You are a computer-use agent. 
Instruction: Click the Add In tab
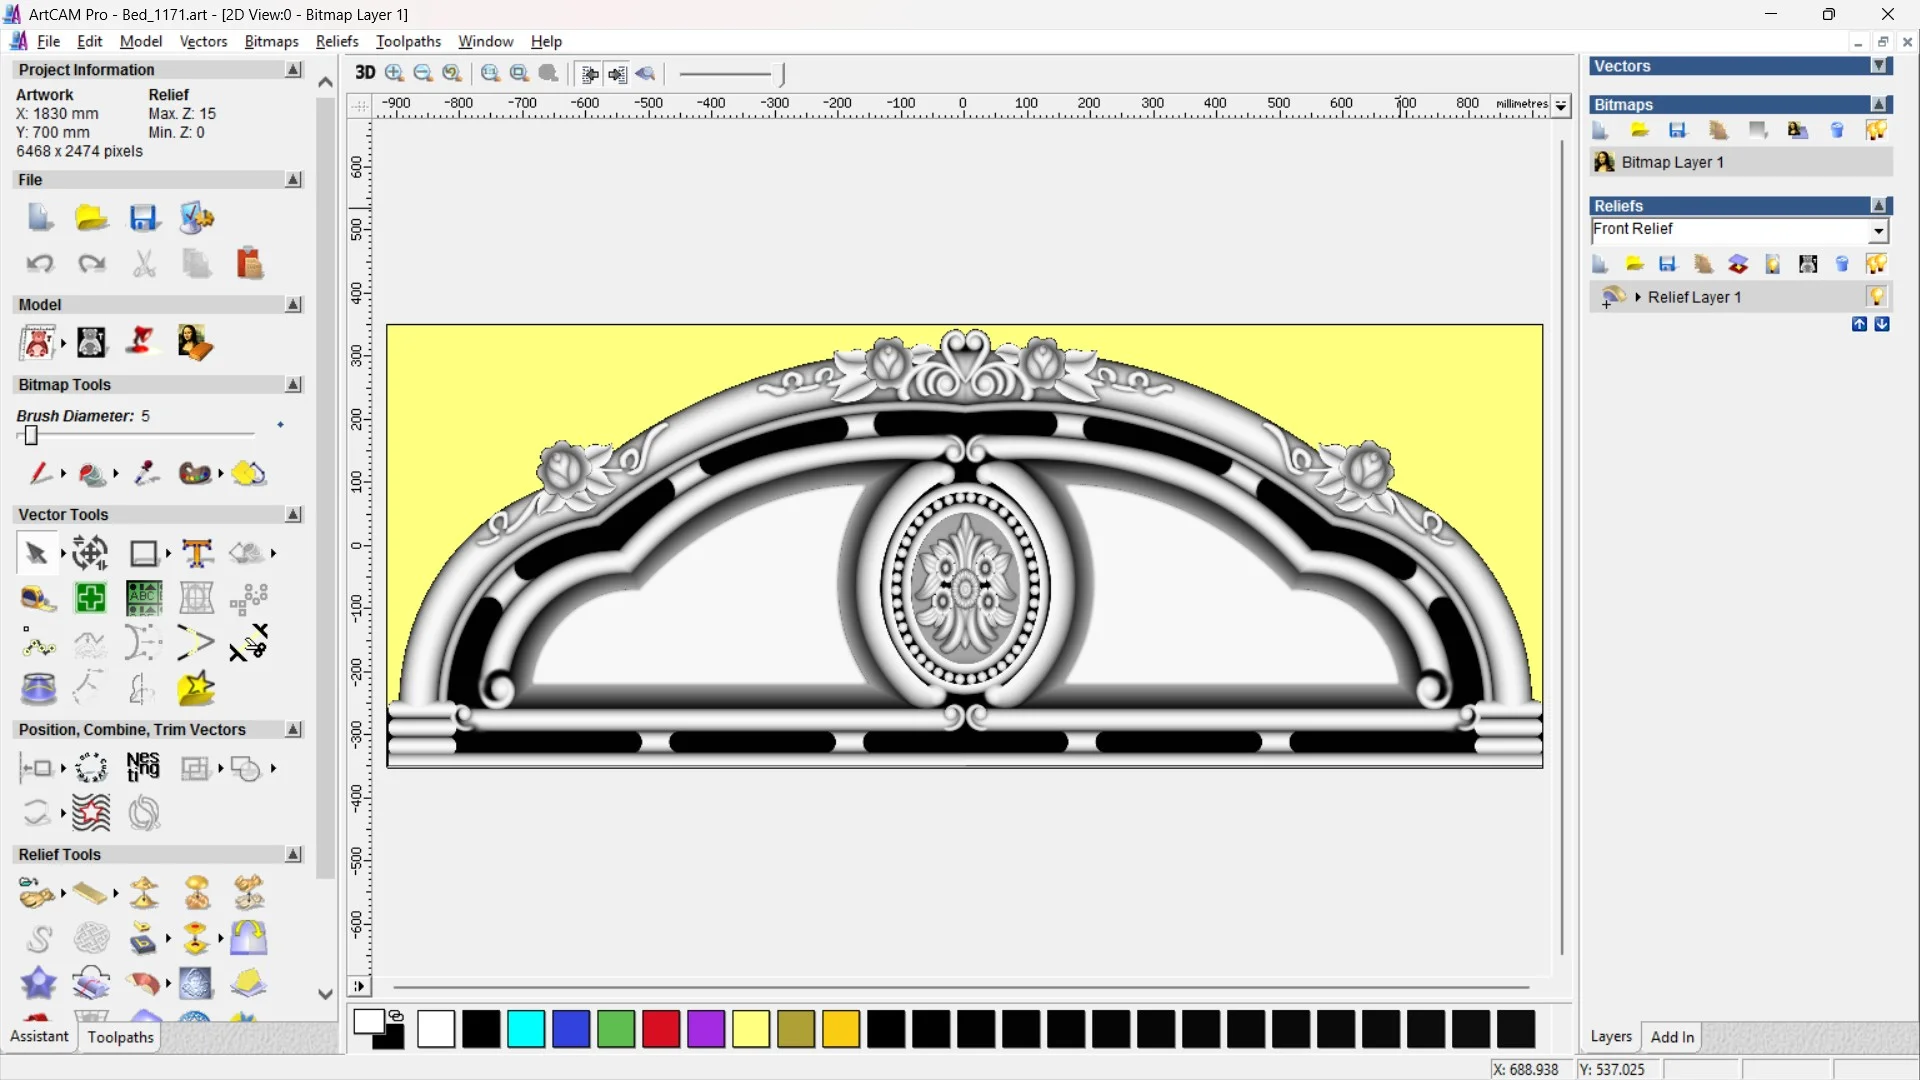click(x=1672, y=1037)
